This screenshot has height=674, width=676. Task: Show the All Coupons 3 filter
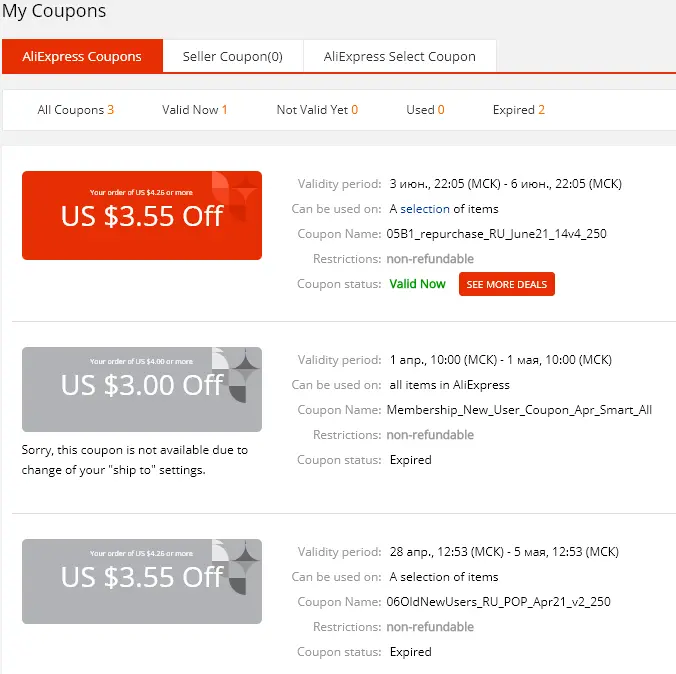click(75, 110)
